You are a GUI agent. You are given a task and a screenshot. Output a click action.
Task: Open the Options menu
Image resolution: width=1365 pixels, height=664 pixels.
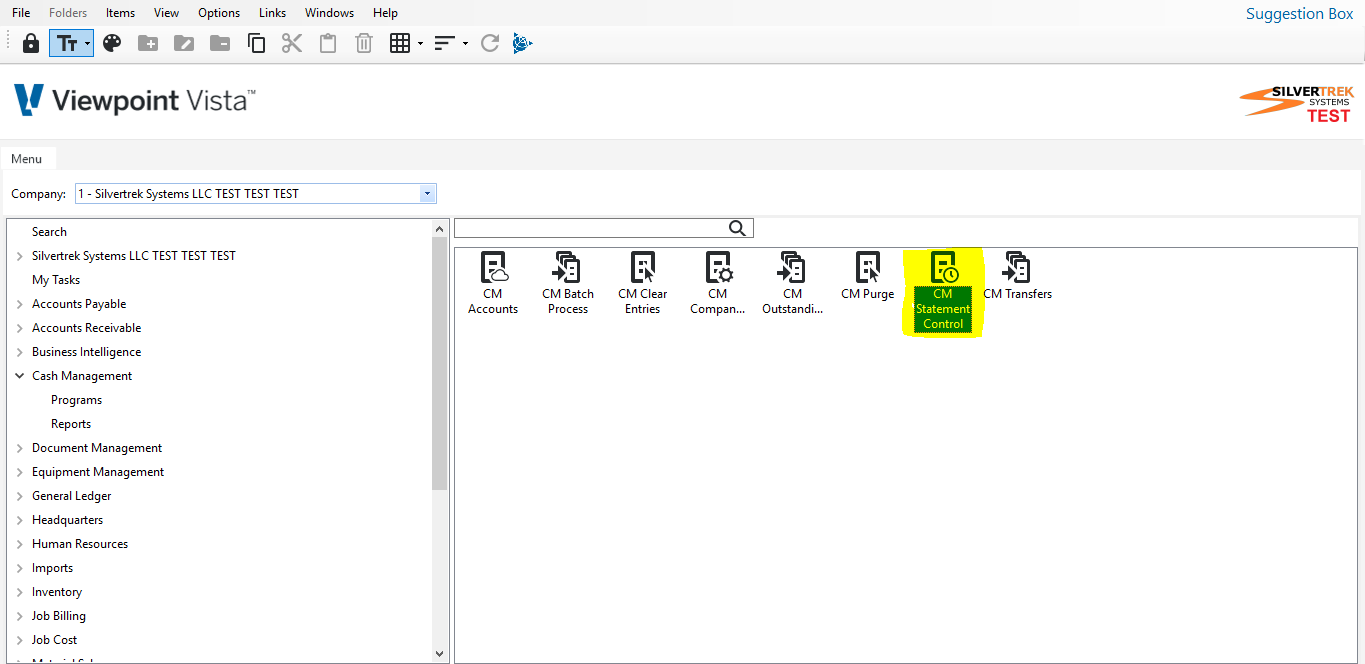coord(219,13)
